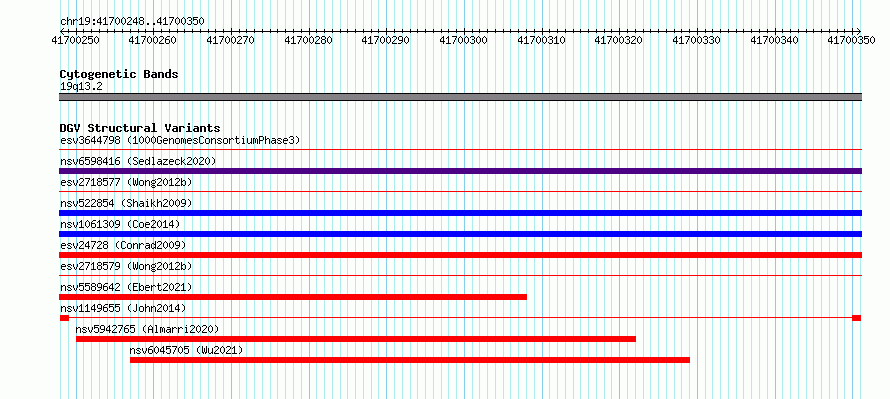Select ruler position 41700310
Screen dimensions: 890x399
pyautogui.click(x=541, y=40)
